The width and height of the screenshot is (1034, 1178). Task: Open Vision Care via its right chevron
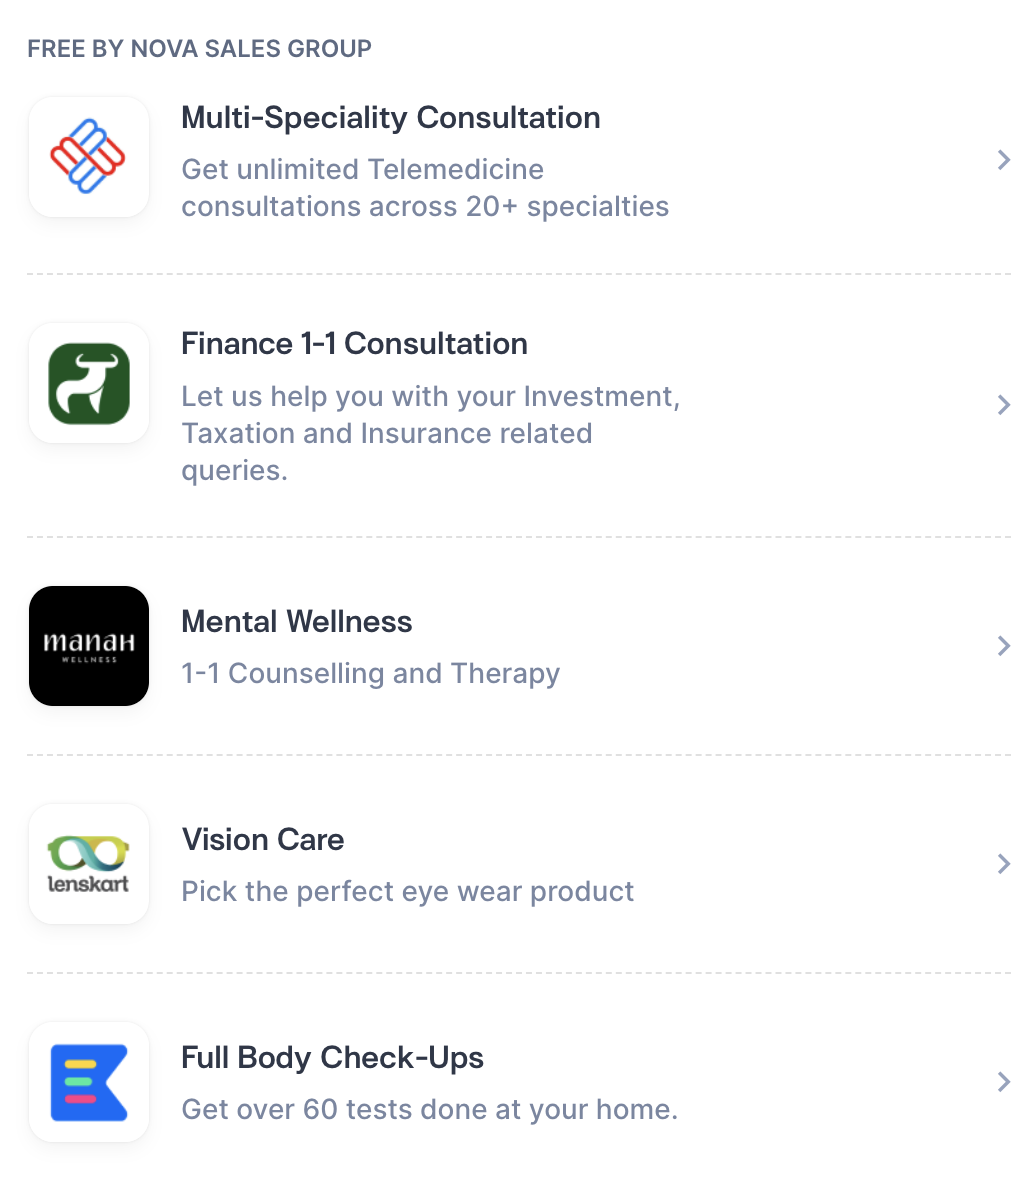pos(1004,864)
